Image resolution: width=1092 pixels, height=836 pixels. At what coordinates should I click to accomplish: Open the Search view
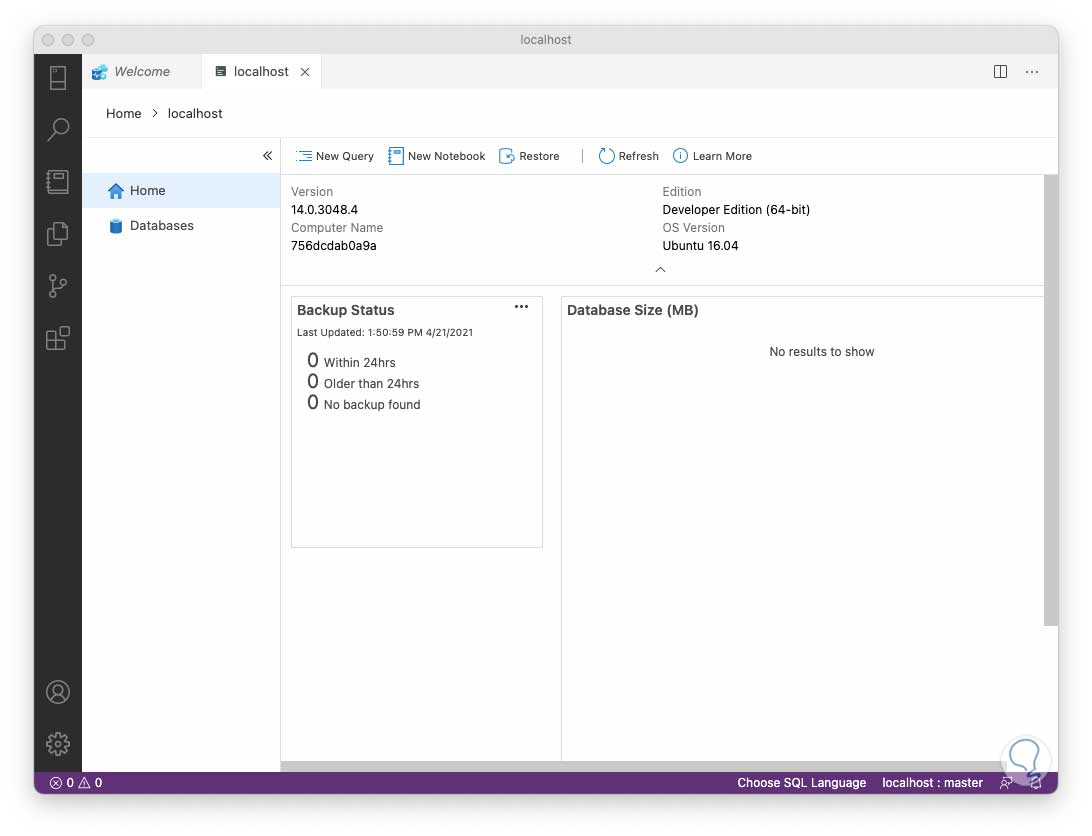[57, 129]
